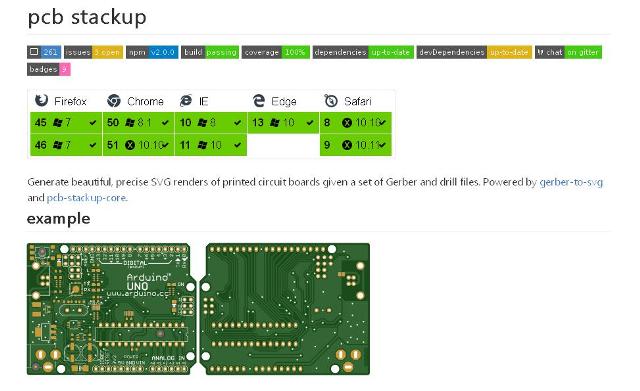Open the 261 badge with the board icon

[x=44, y=52]
